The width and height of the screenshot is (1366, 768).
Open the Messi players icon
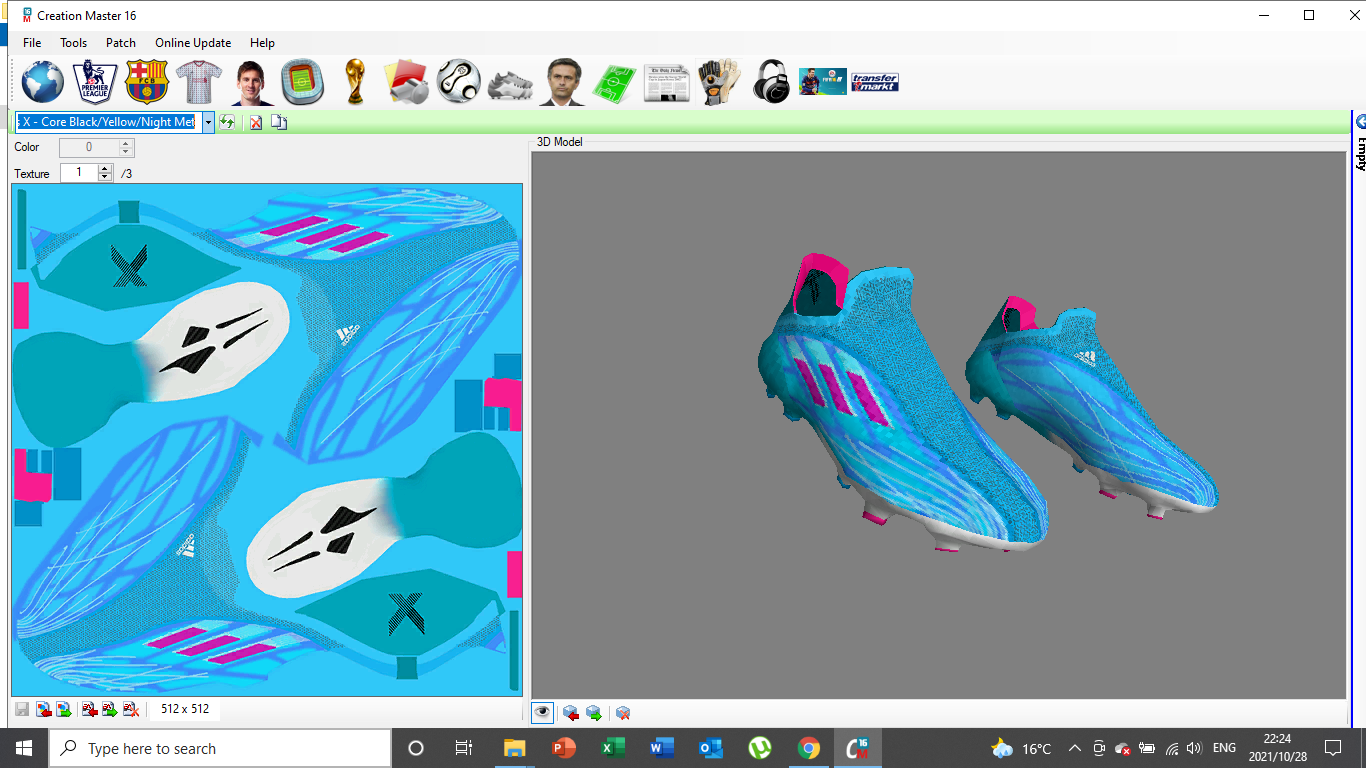tap(250, 82)
